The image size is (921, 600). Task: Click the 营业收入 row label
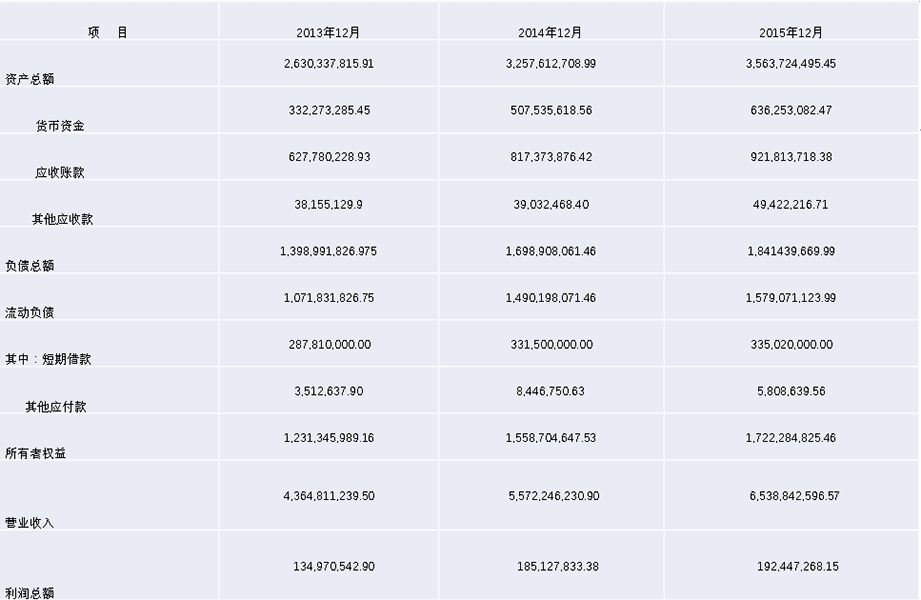[x=30, y=523]
